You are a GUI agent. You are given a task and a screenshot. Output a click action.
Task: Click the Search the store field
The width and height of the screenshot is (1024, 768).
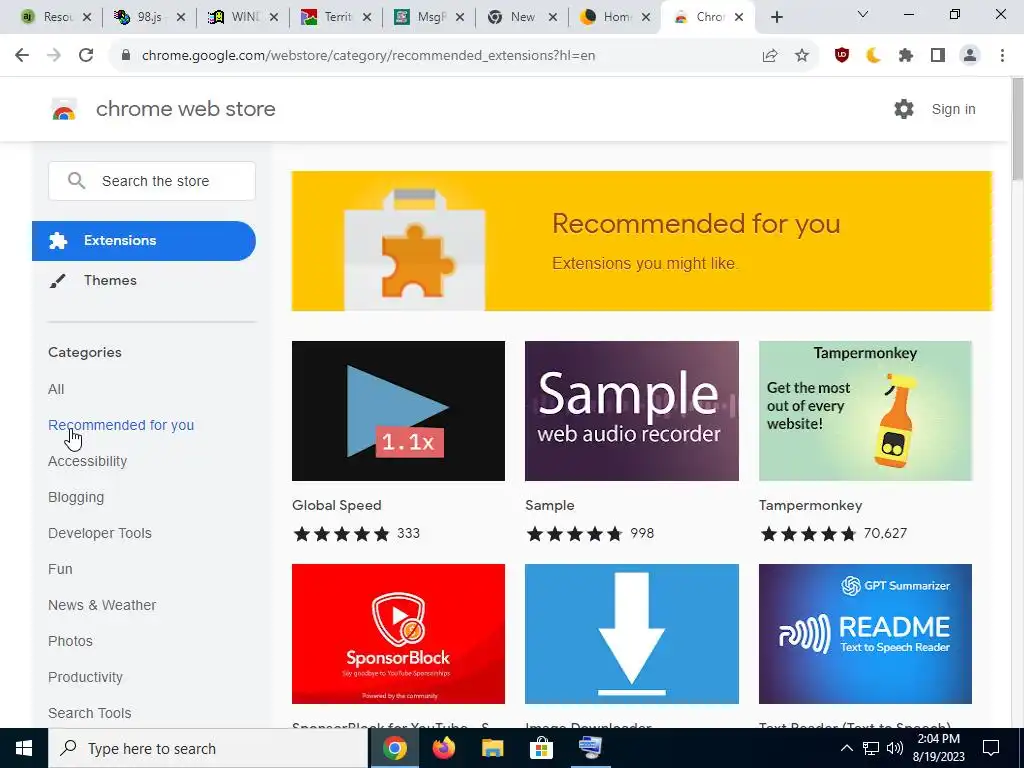point(152,181)
